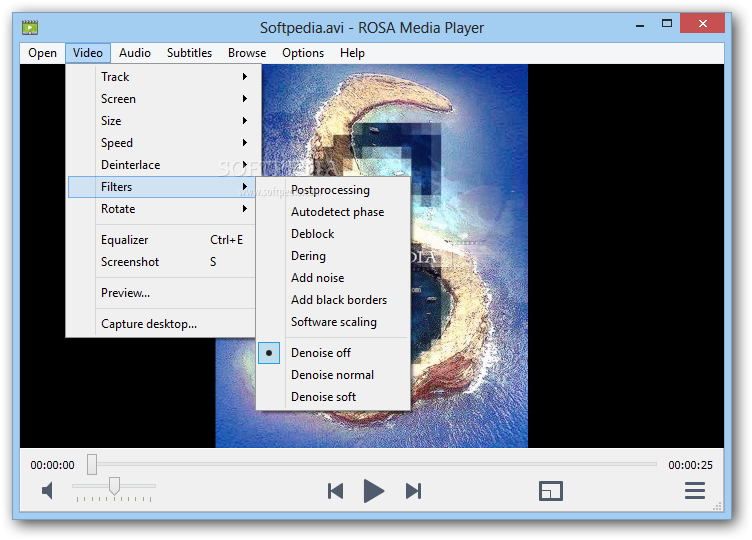Open the playlist hamburger icon
The height and width of the screenshot is (540, 752).
coord(694,491)
